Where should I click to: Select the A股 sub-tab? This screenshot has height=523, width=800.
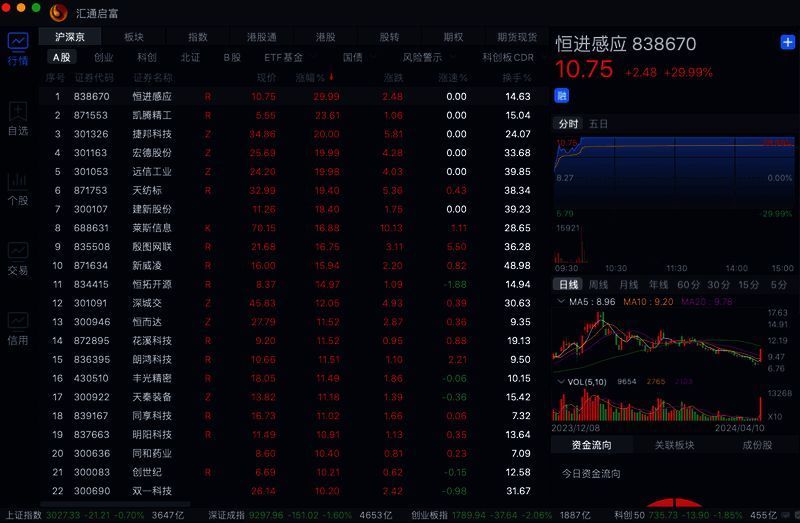[x=62, y=57]
